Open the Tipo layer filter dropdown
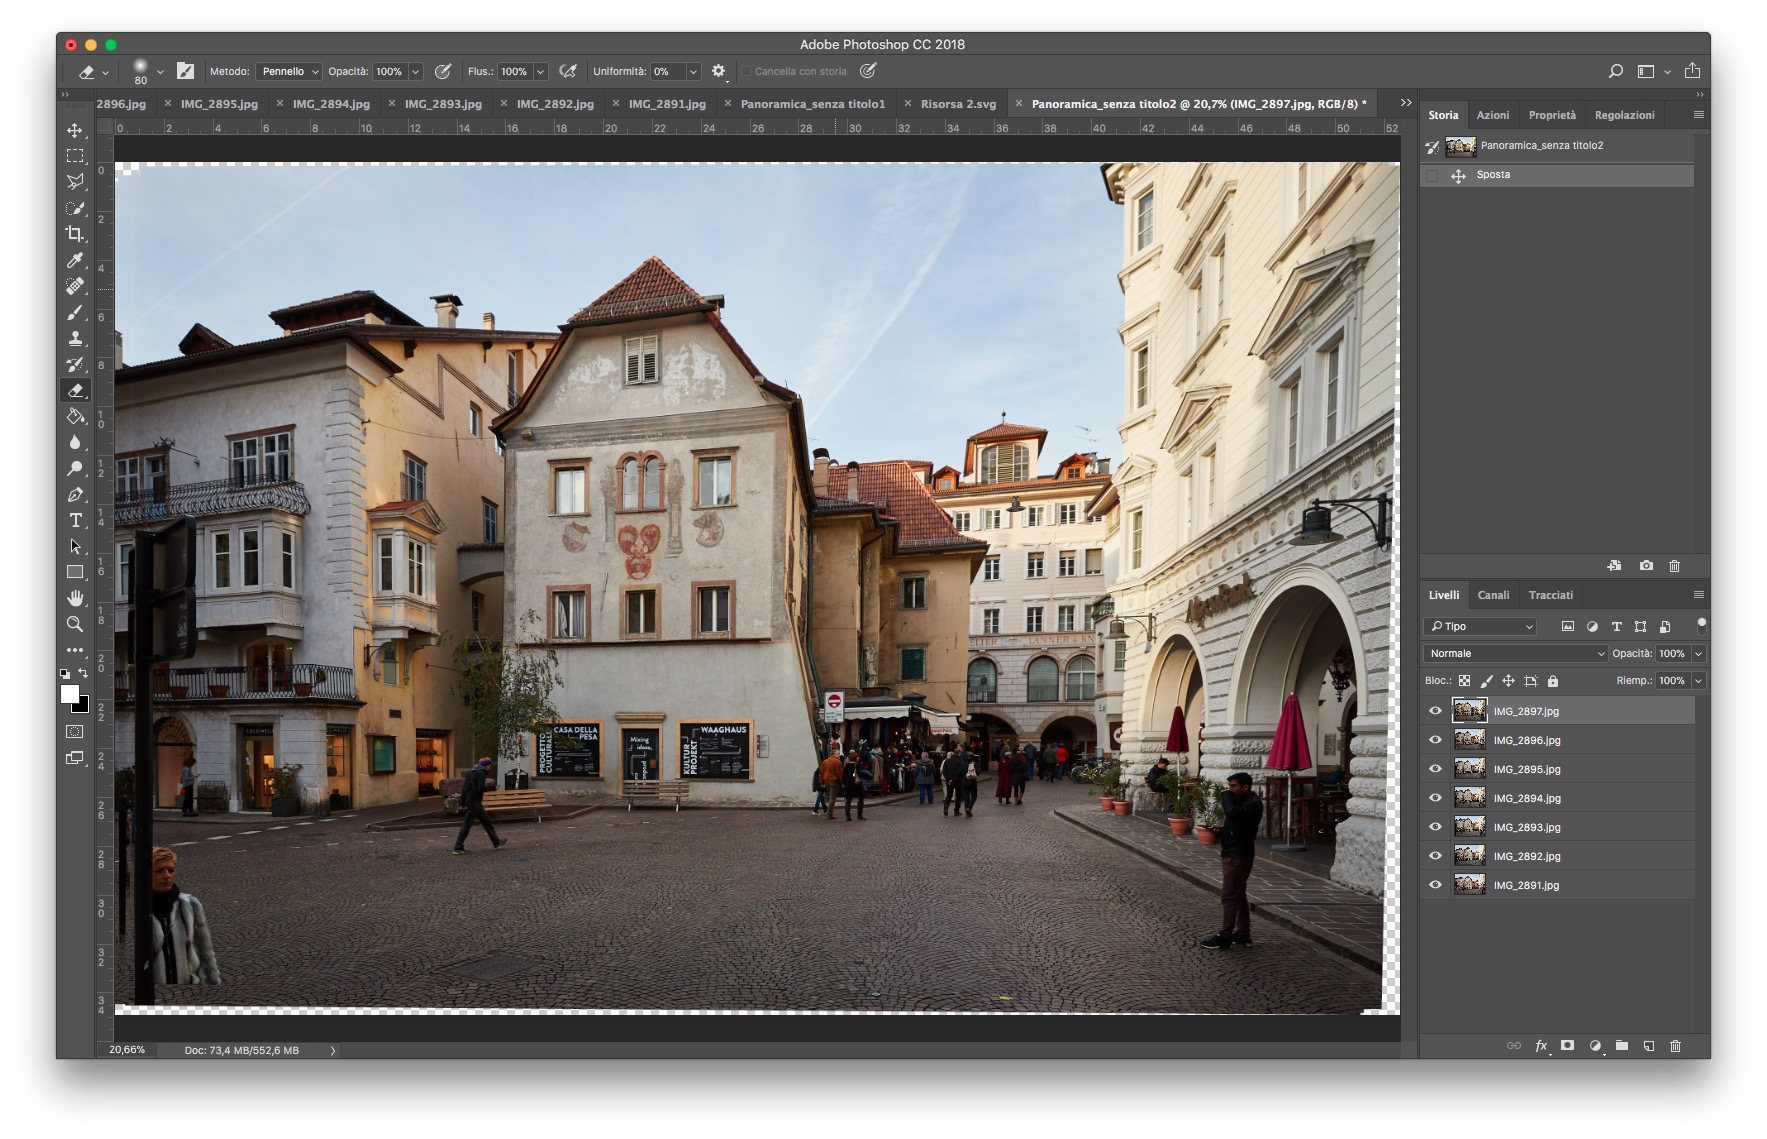The height and width of the screenshot is (1139, 1767). pyautogui.click(x=1480, y=626)
